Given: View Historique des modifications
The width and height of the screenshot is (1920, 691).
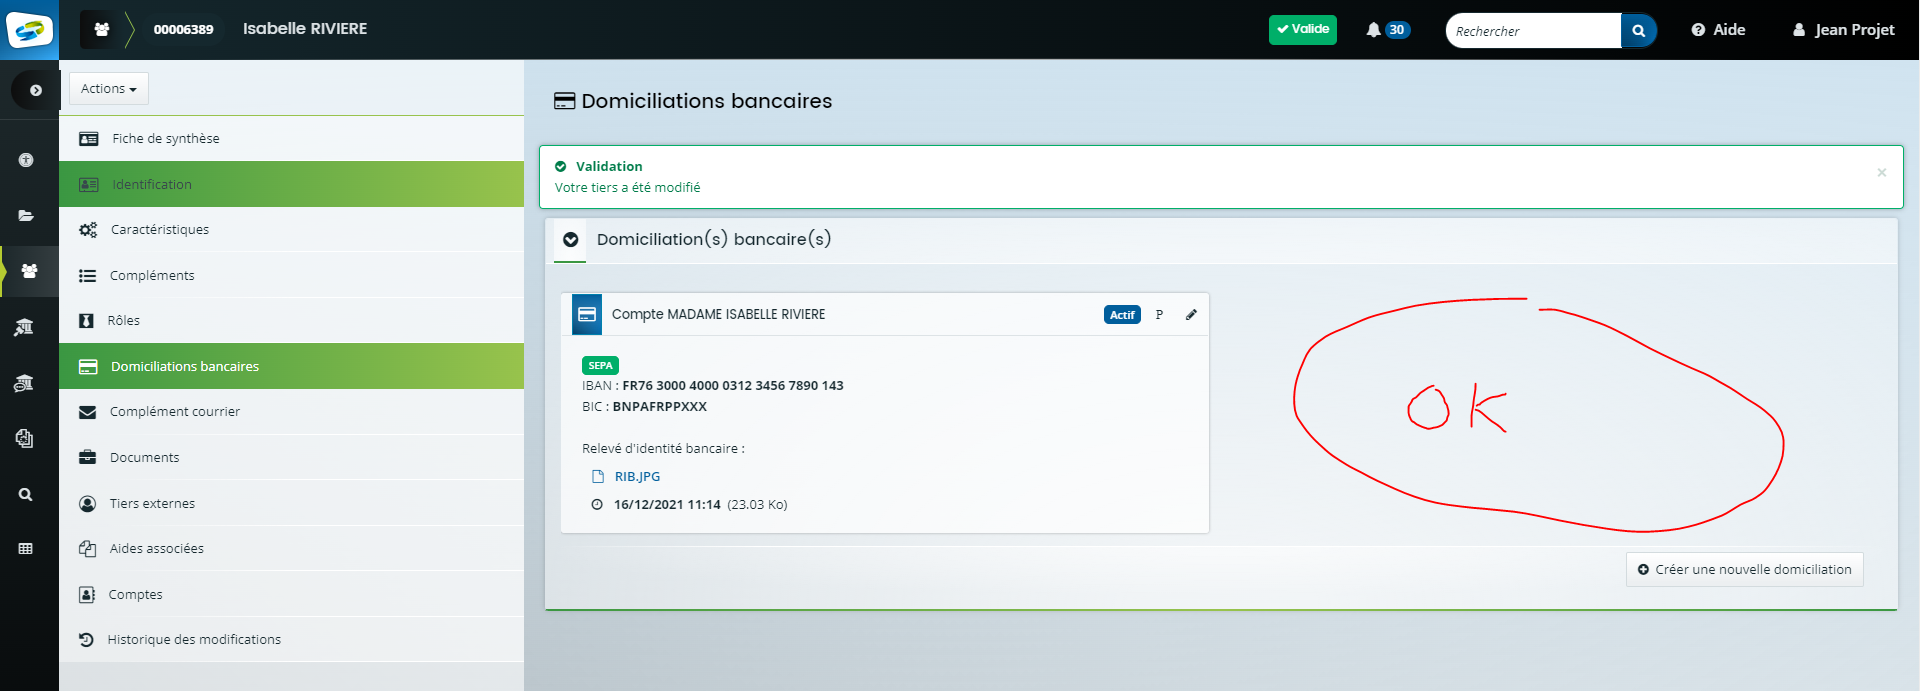Looking at the screenshot, I should point(291,639).
